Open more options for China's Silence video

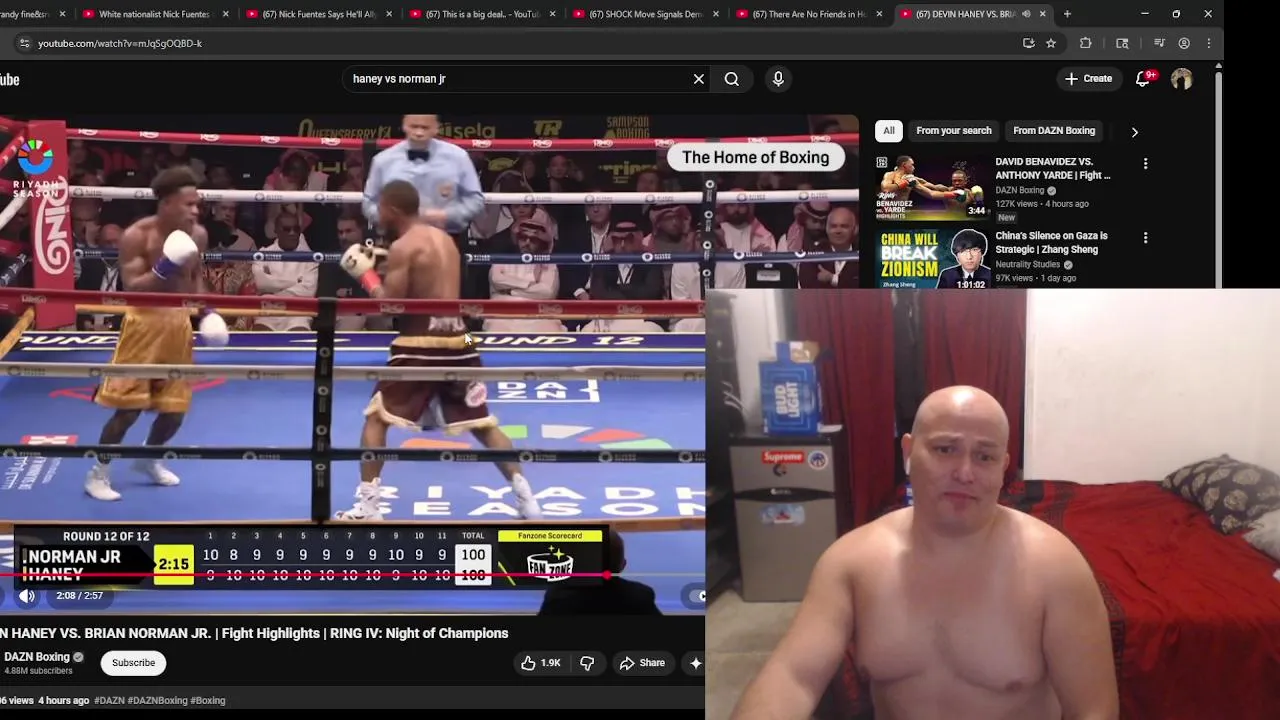coord(1146,238)
